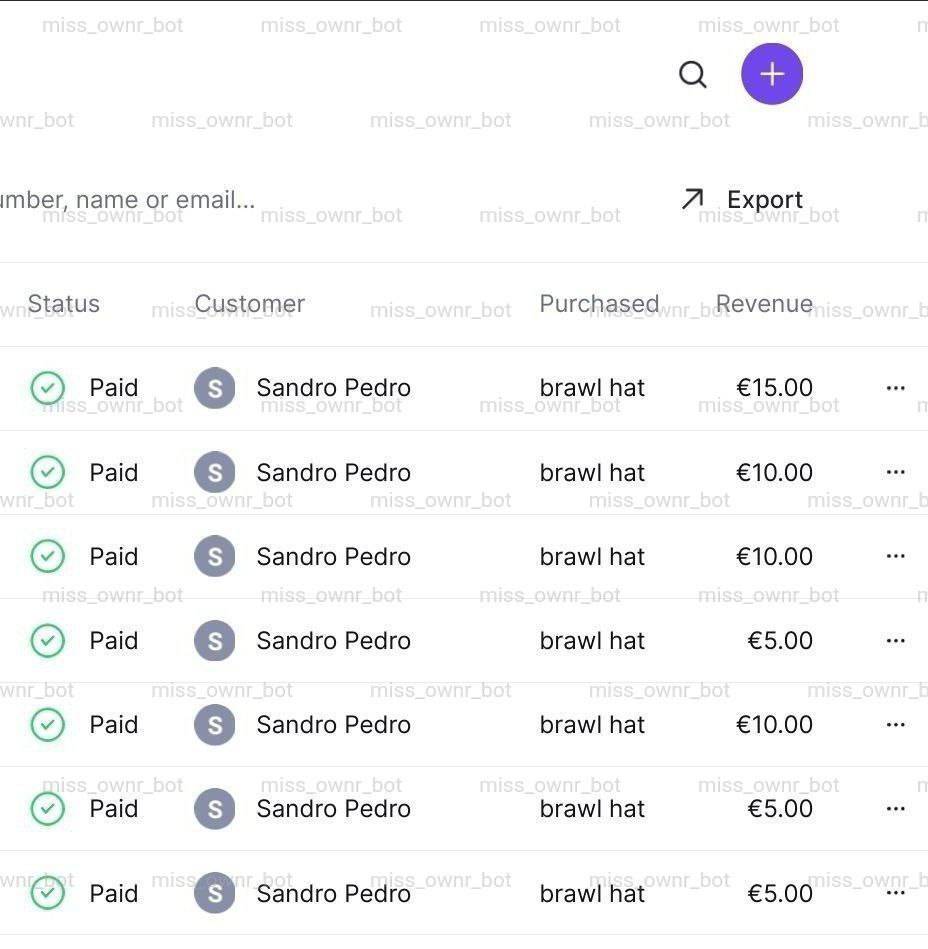Expand actions for the fourth row order
The height and width of the screenshot is (949, 928).
coord(895,641)
